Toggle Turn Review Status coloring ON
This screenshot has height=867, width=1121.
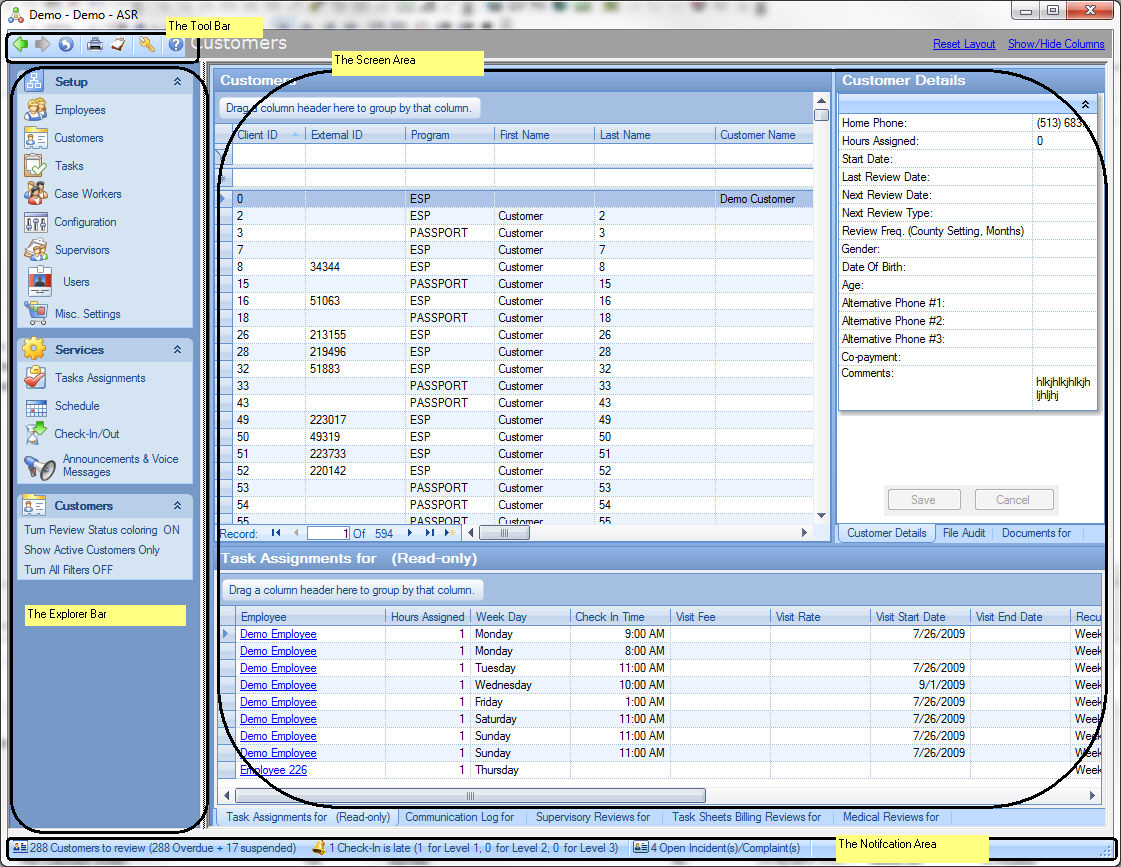point(101,530)
